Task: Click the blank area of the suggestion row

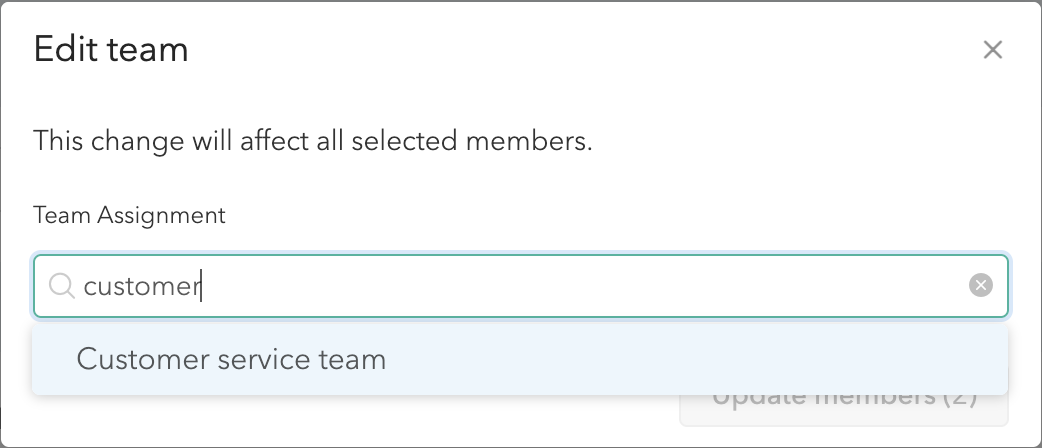Action: pyautogui.click(x=700, y=359)
